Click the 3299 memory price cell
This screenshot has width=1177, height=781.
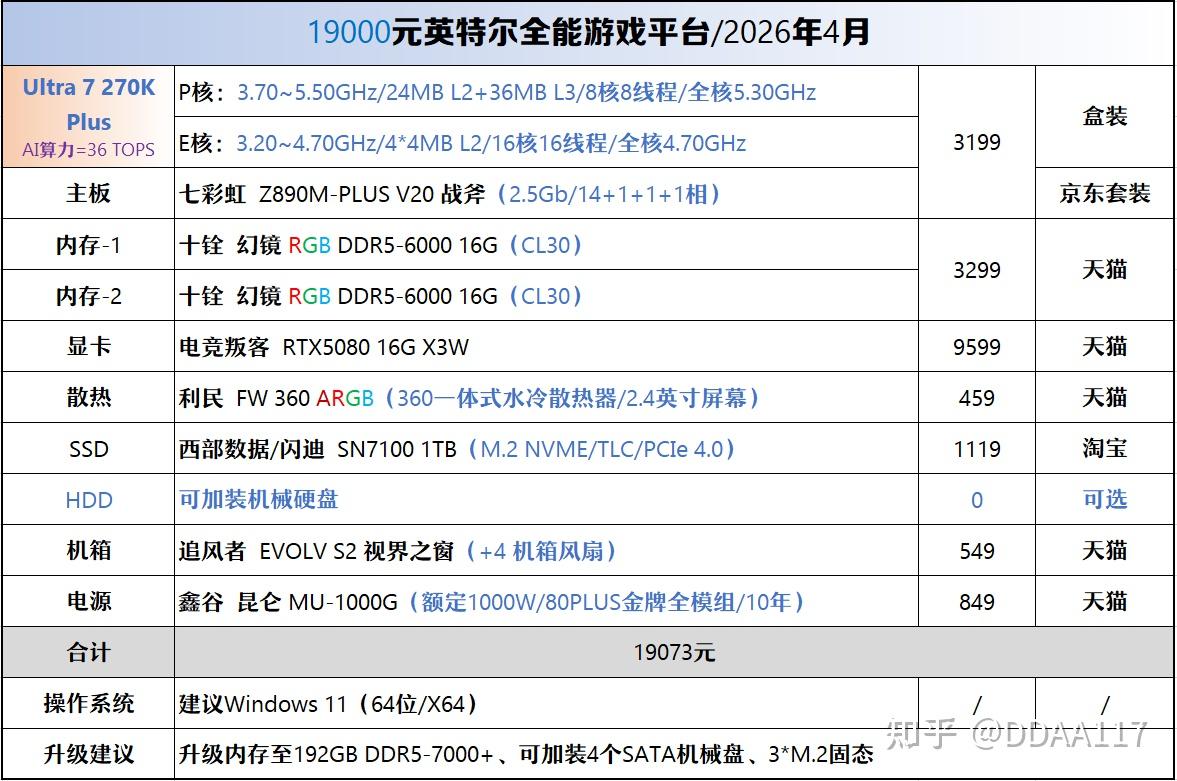coord(977,270)
